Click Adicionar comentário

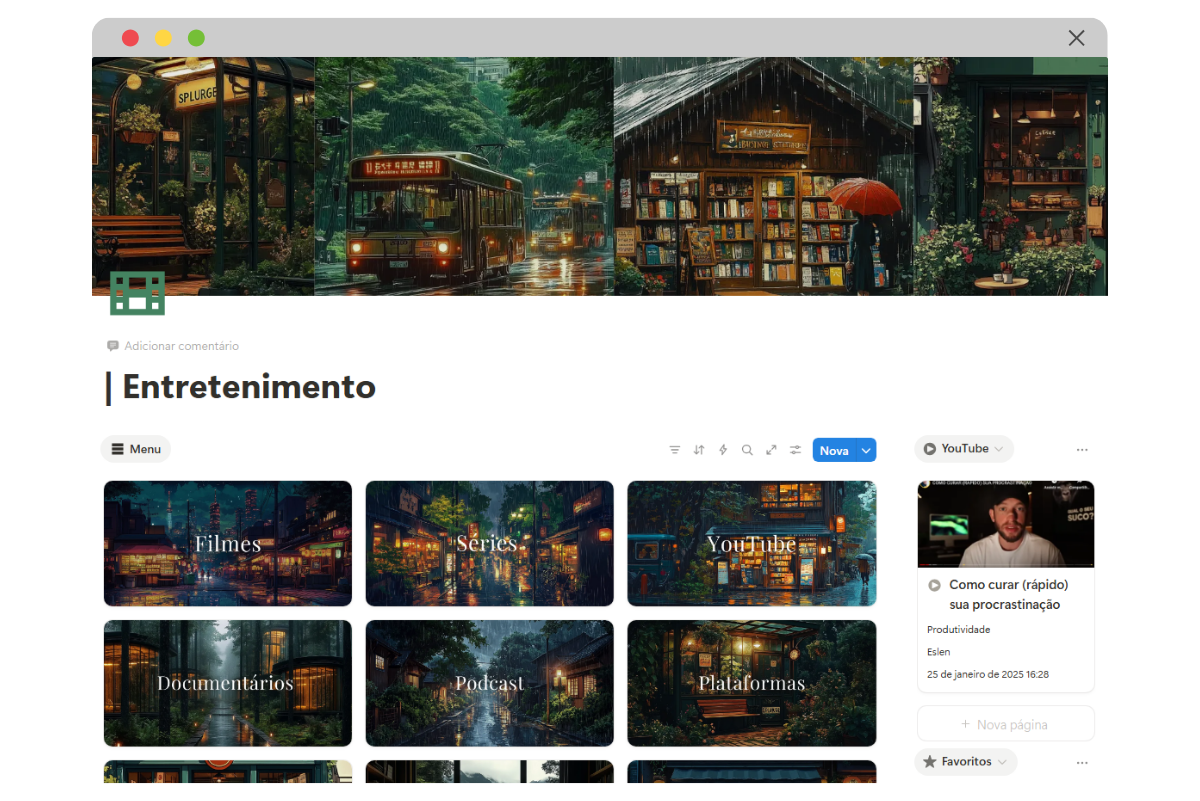point(173,346)
